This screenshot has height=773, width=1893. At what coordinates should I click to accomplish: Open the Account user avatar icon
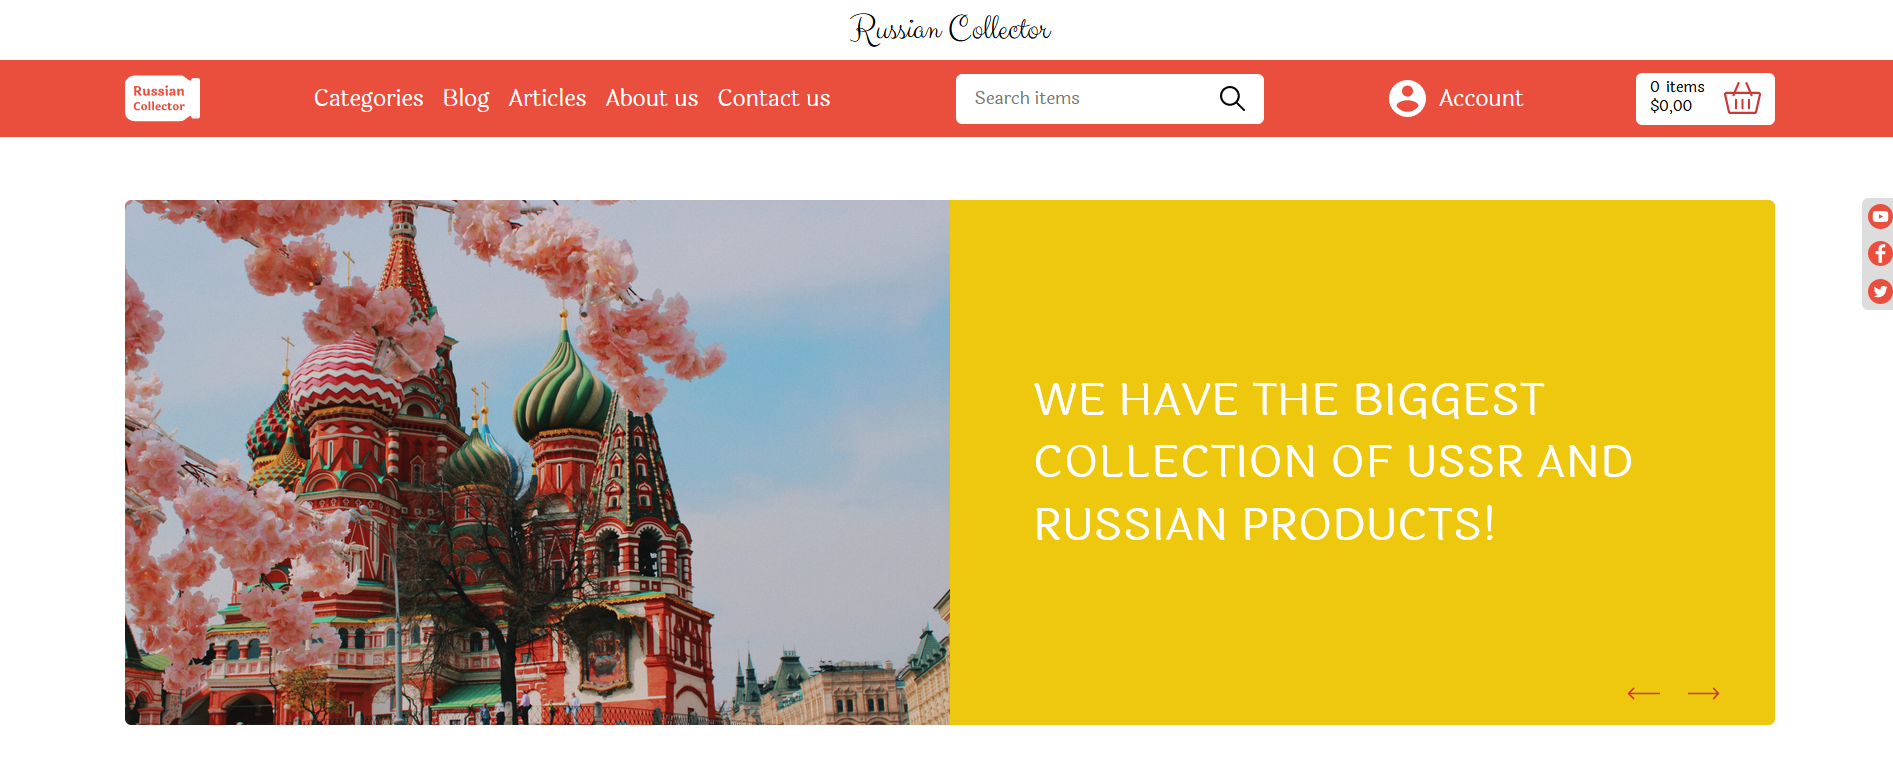point(1407,98)
